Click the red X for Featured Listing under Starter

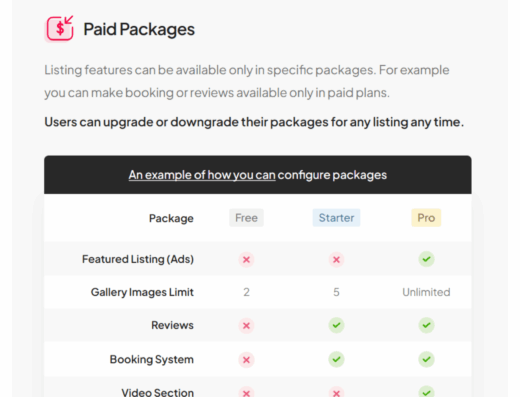point(336,259)
